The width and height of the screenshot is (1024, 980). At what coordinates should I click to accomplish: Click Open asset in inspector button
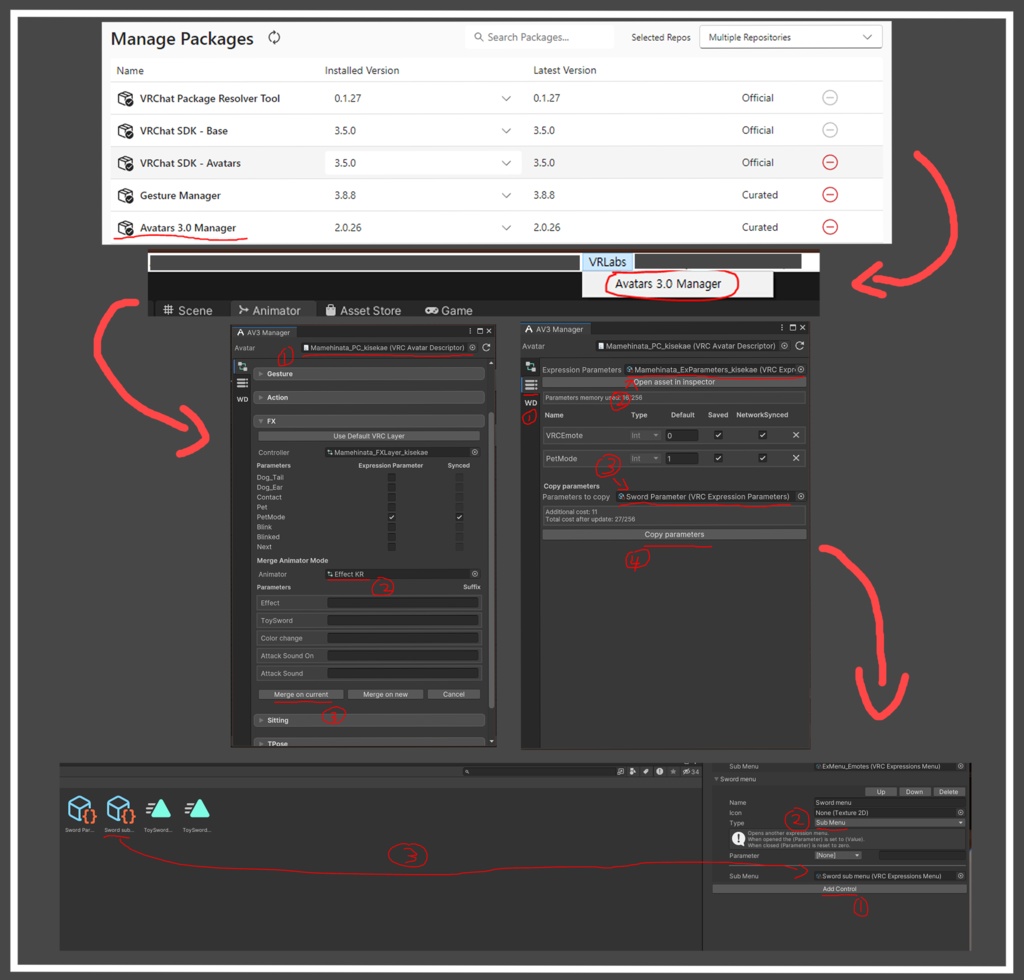674,382
